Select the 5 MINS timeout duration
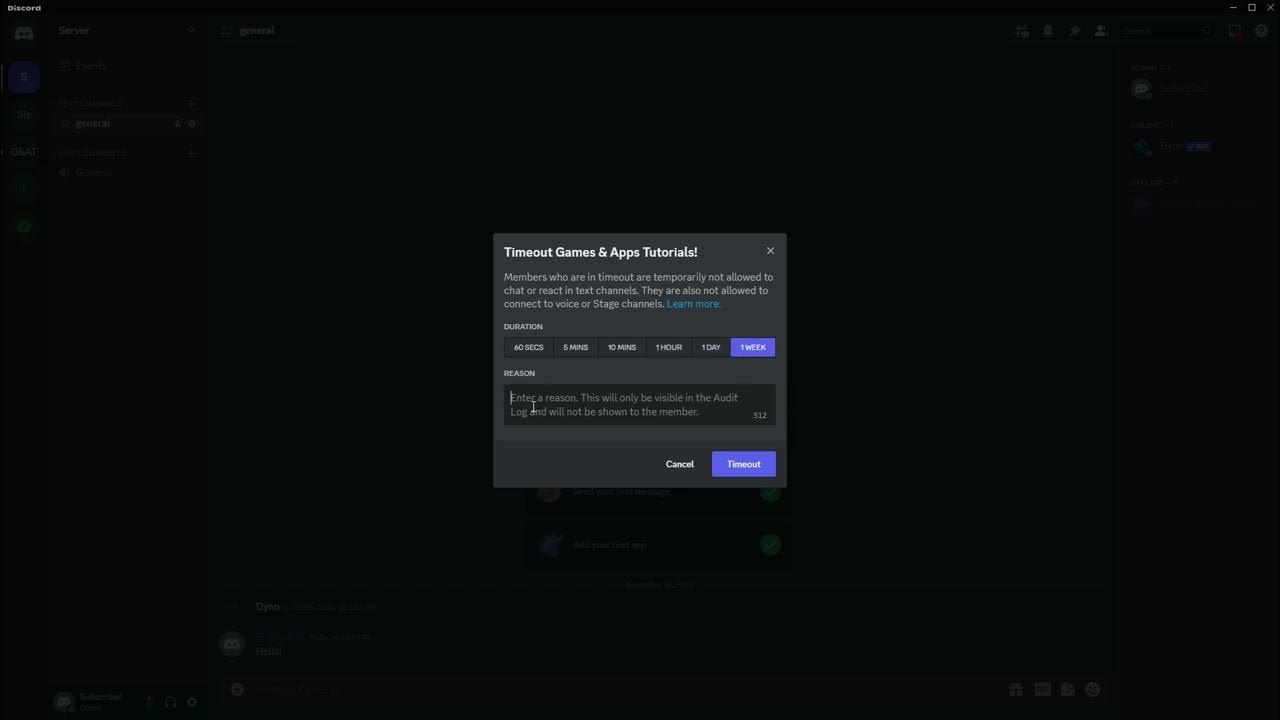 (575, 347)
